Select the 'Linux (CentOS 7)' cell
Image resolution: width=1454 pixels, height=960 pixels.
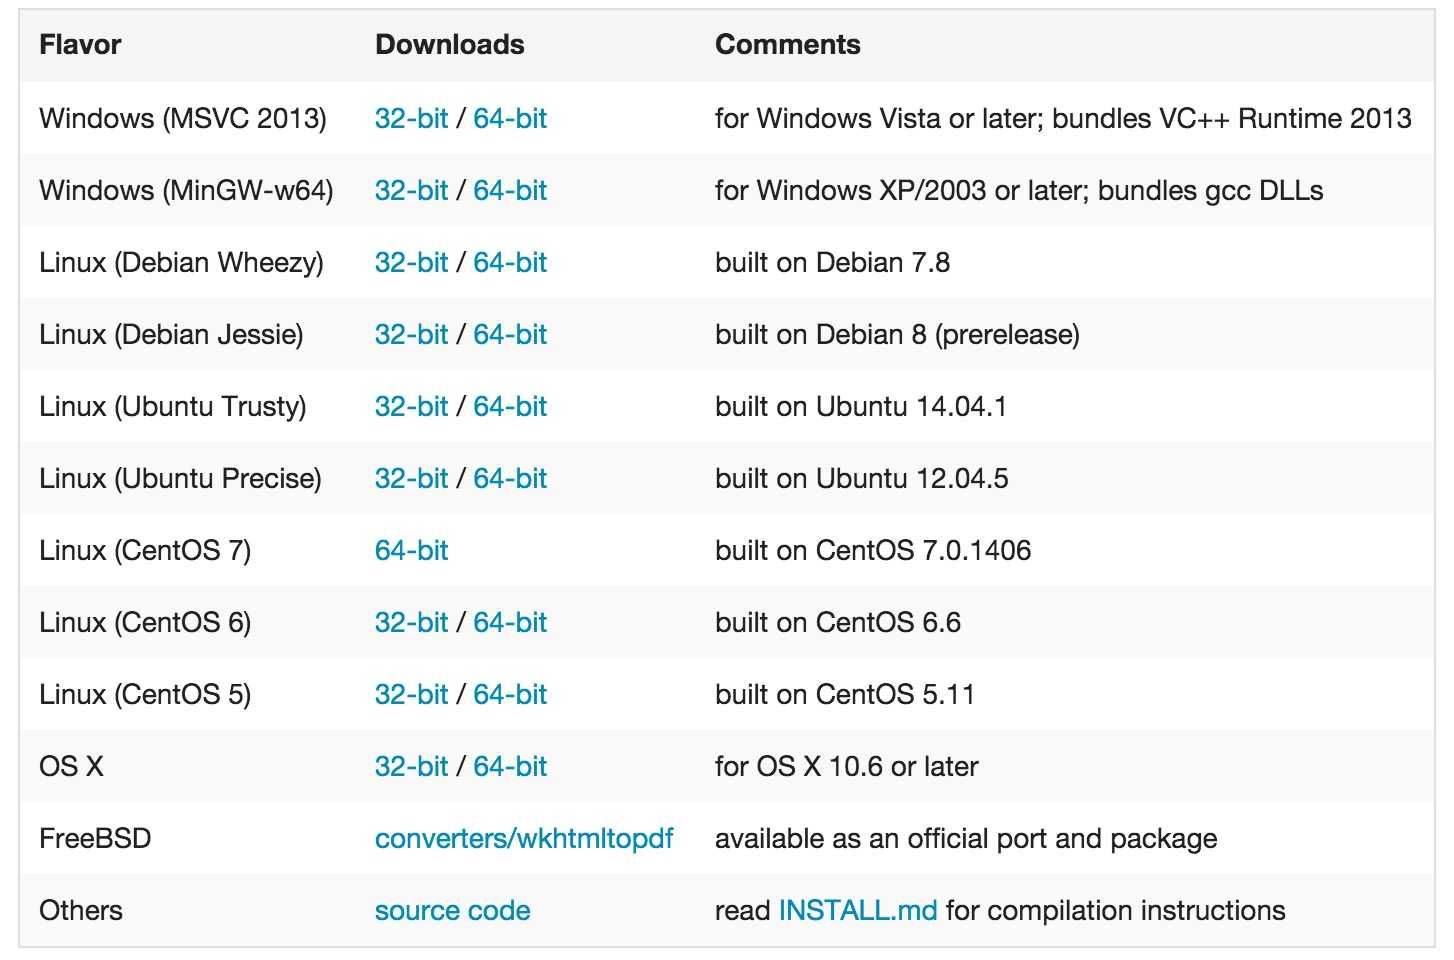tap(145, 550)
